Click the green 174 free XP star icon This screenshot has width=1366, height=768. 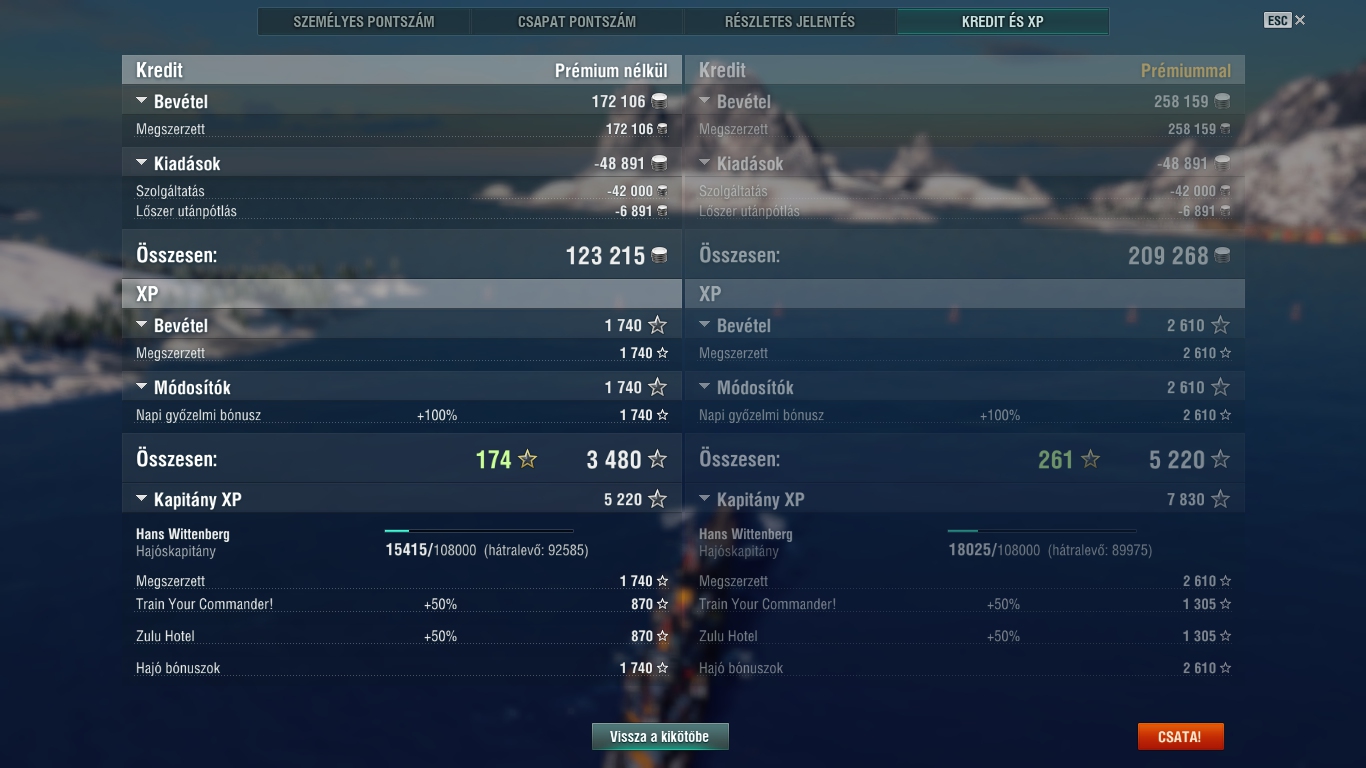coord(527,460)
